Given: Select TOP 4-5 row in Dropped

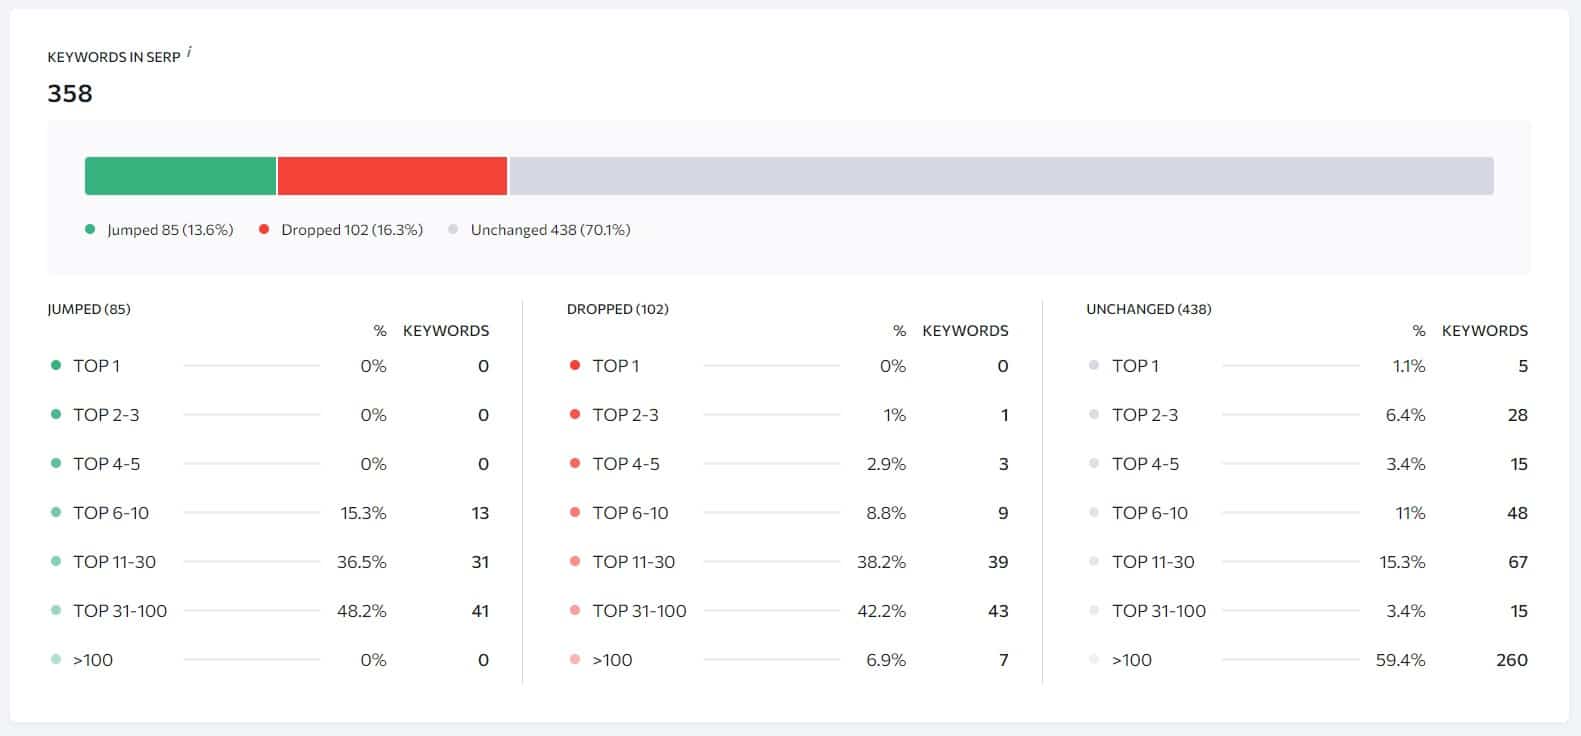Looking at the screenshot, I should [788, 464].
